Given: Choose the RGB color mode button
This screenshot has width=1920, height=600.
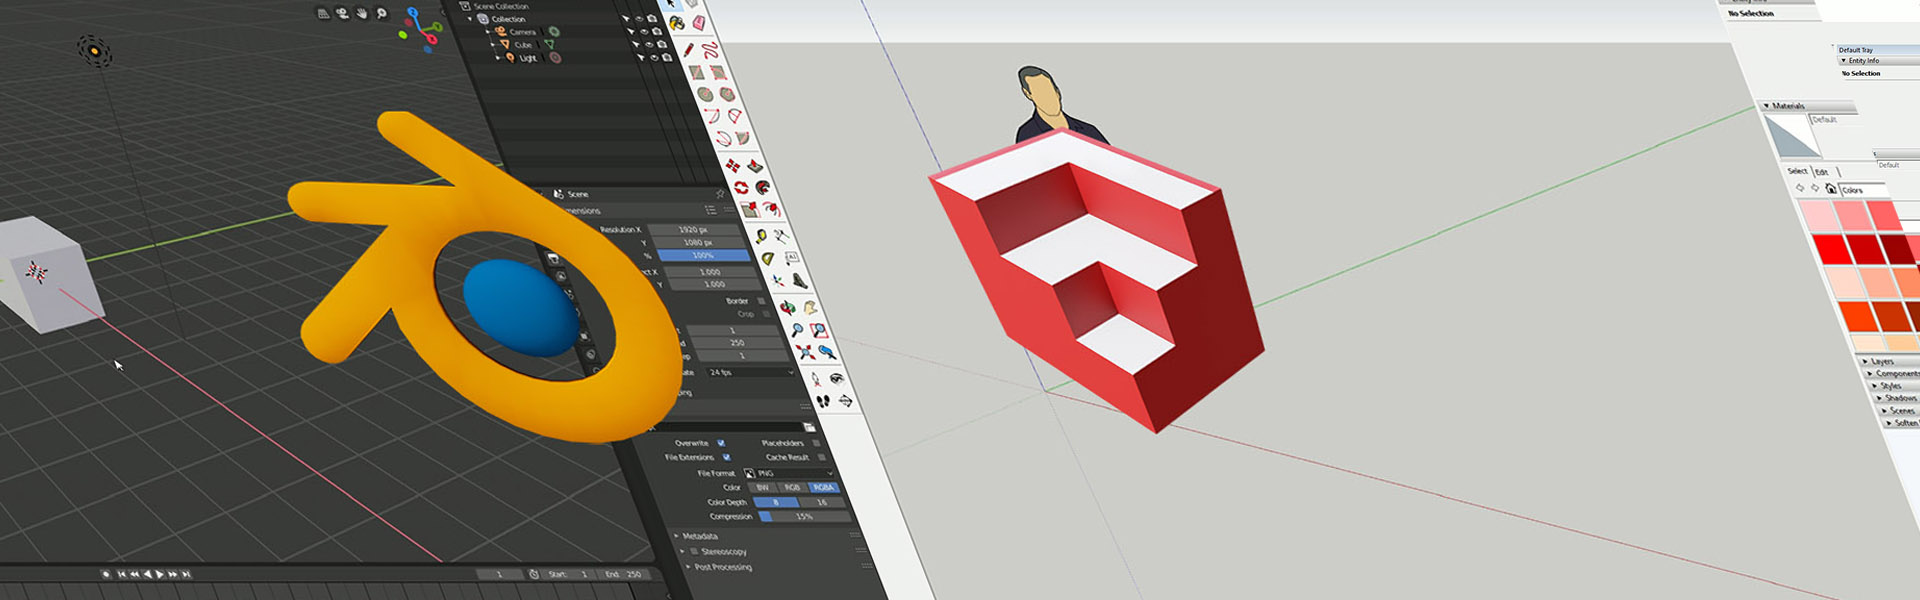Looking at the screenshot, I should pyautogui.click(x=792, y=487).
